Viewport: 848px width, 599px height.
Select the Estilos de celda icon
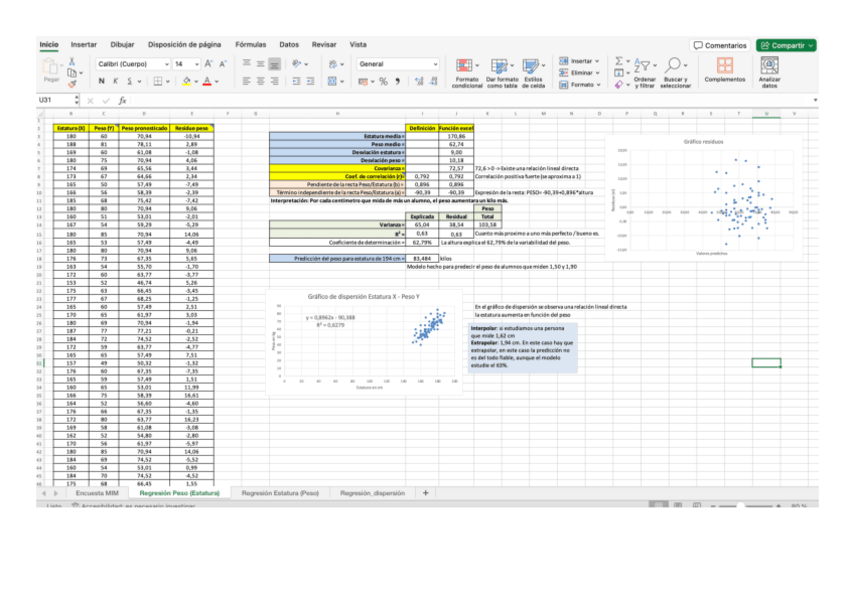point(531,66)
